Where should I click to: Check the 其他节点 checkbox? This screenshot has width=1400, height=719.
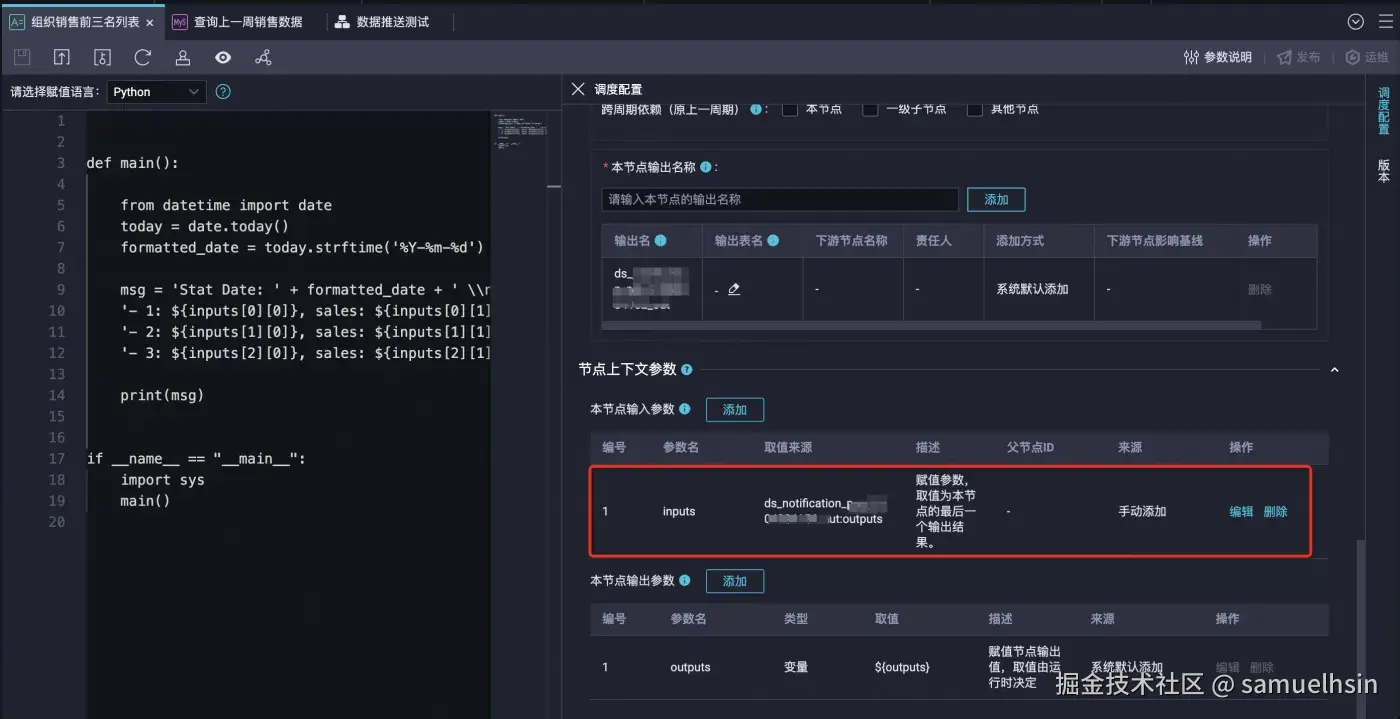click(974, 109)
